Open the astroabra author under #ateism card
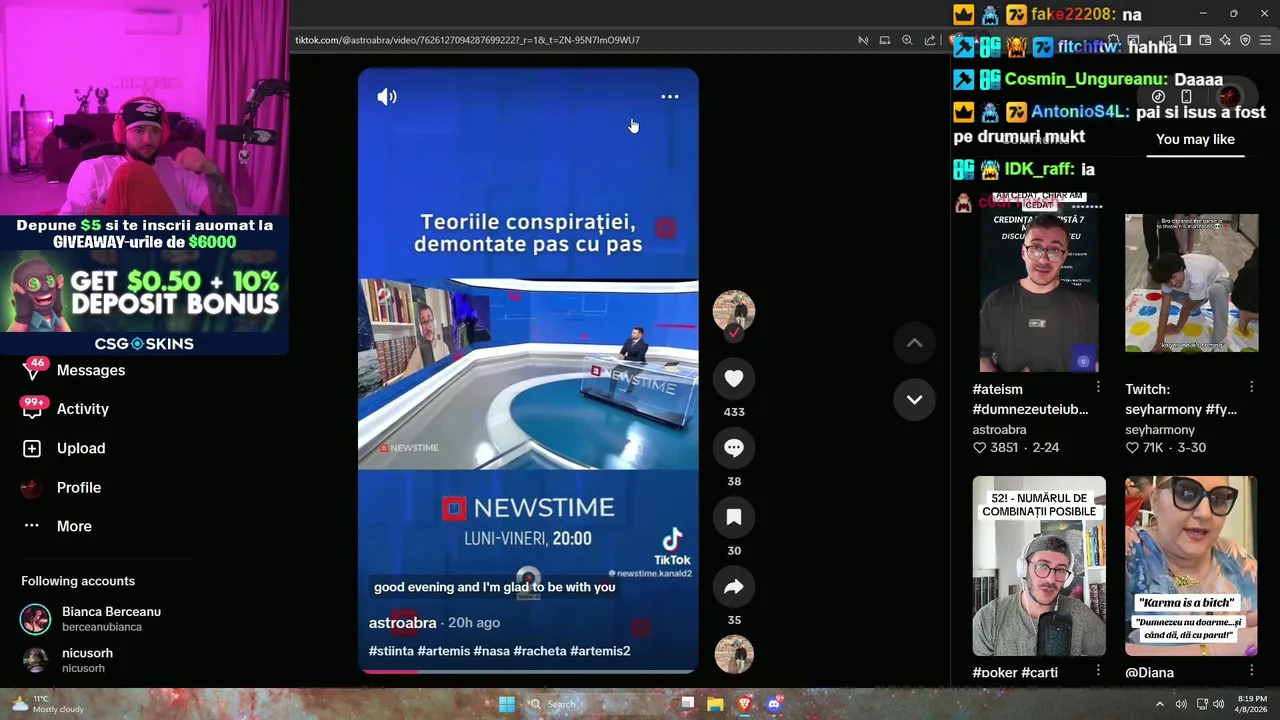The width and height of the screenshot is (1280, 720). [x=1000, y=429]
